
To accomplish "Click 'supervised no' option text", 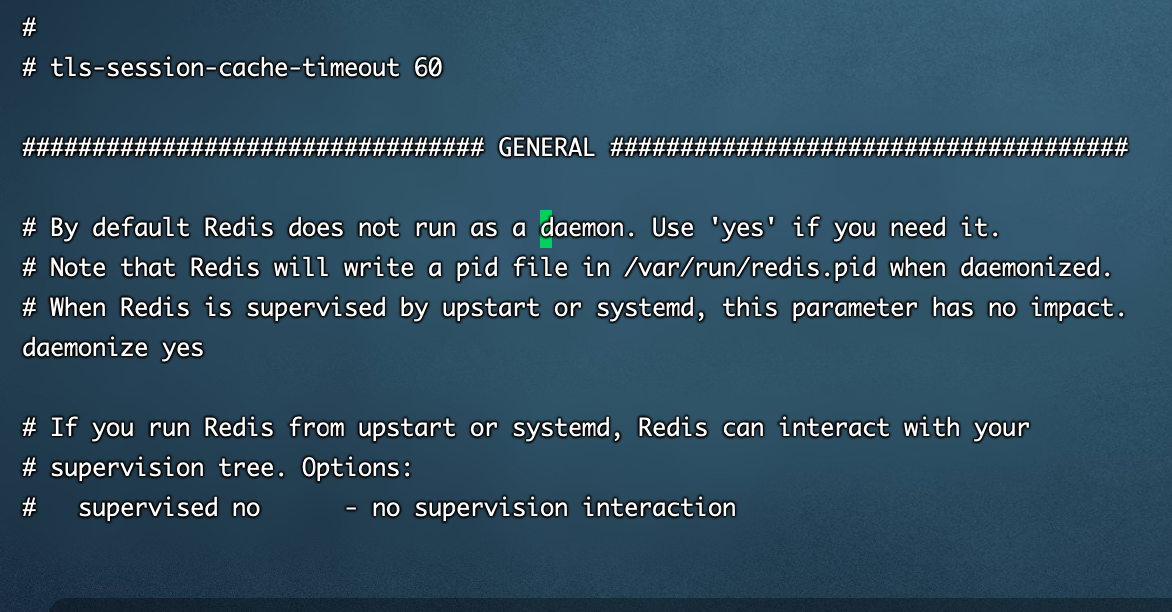I will coord(169,509).
